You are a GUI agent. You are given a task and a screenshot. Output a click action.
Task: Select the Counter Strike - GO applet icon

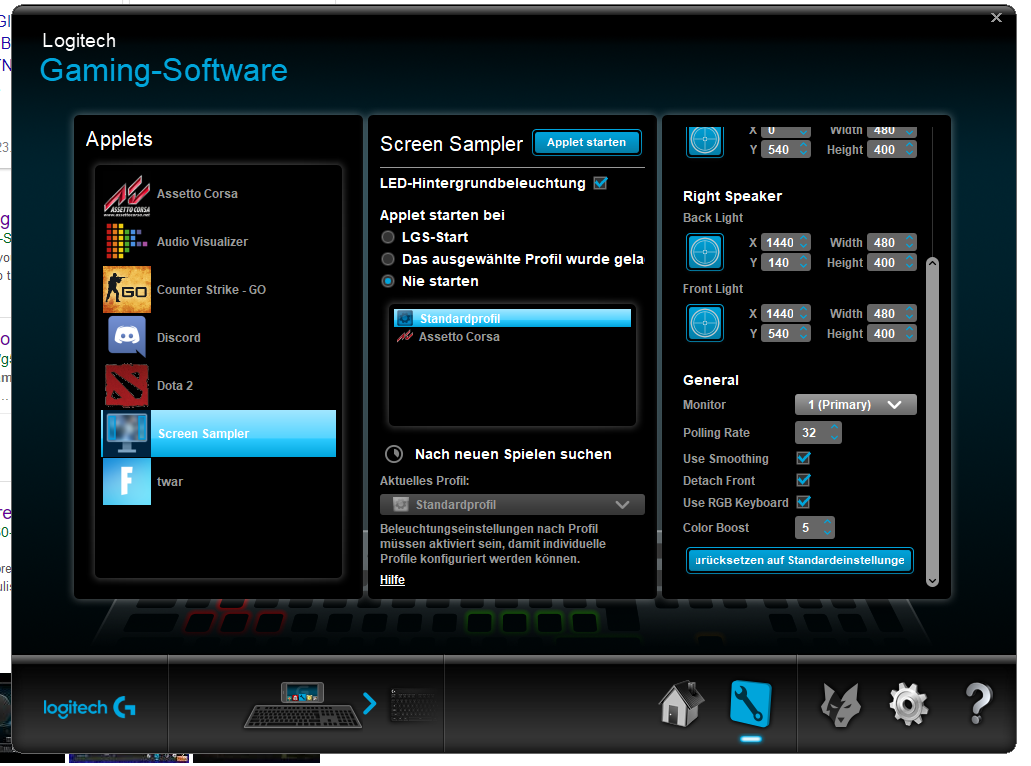coord(127,289)
